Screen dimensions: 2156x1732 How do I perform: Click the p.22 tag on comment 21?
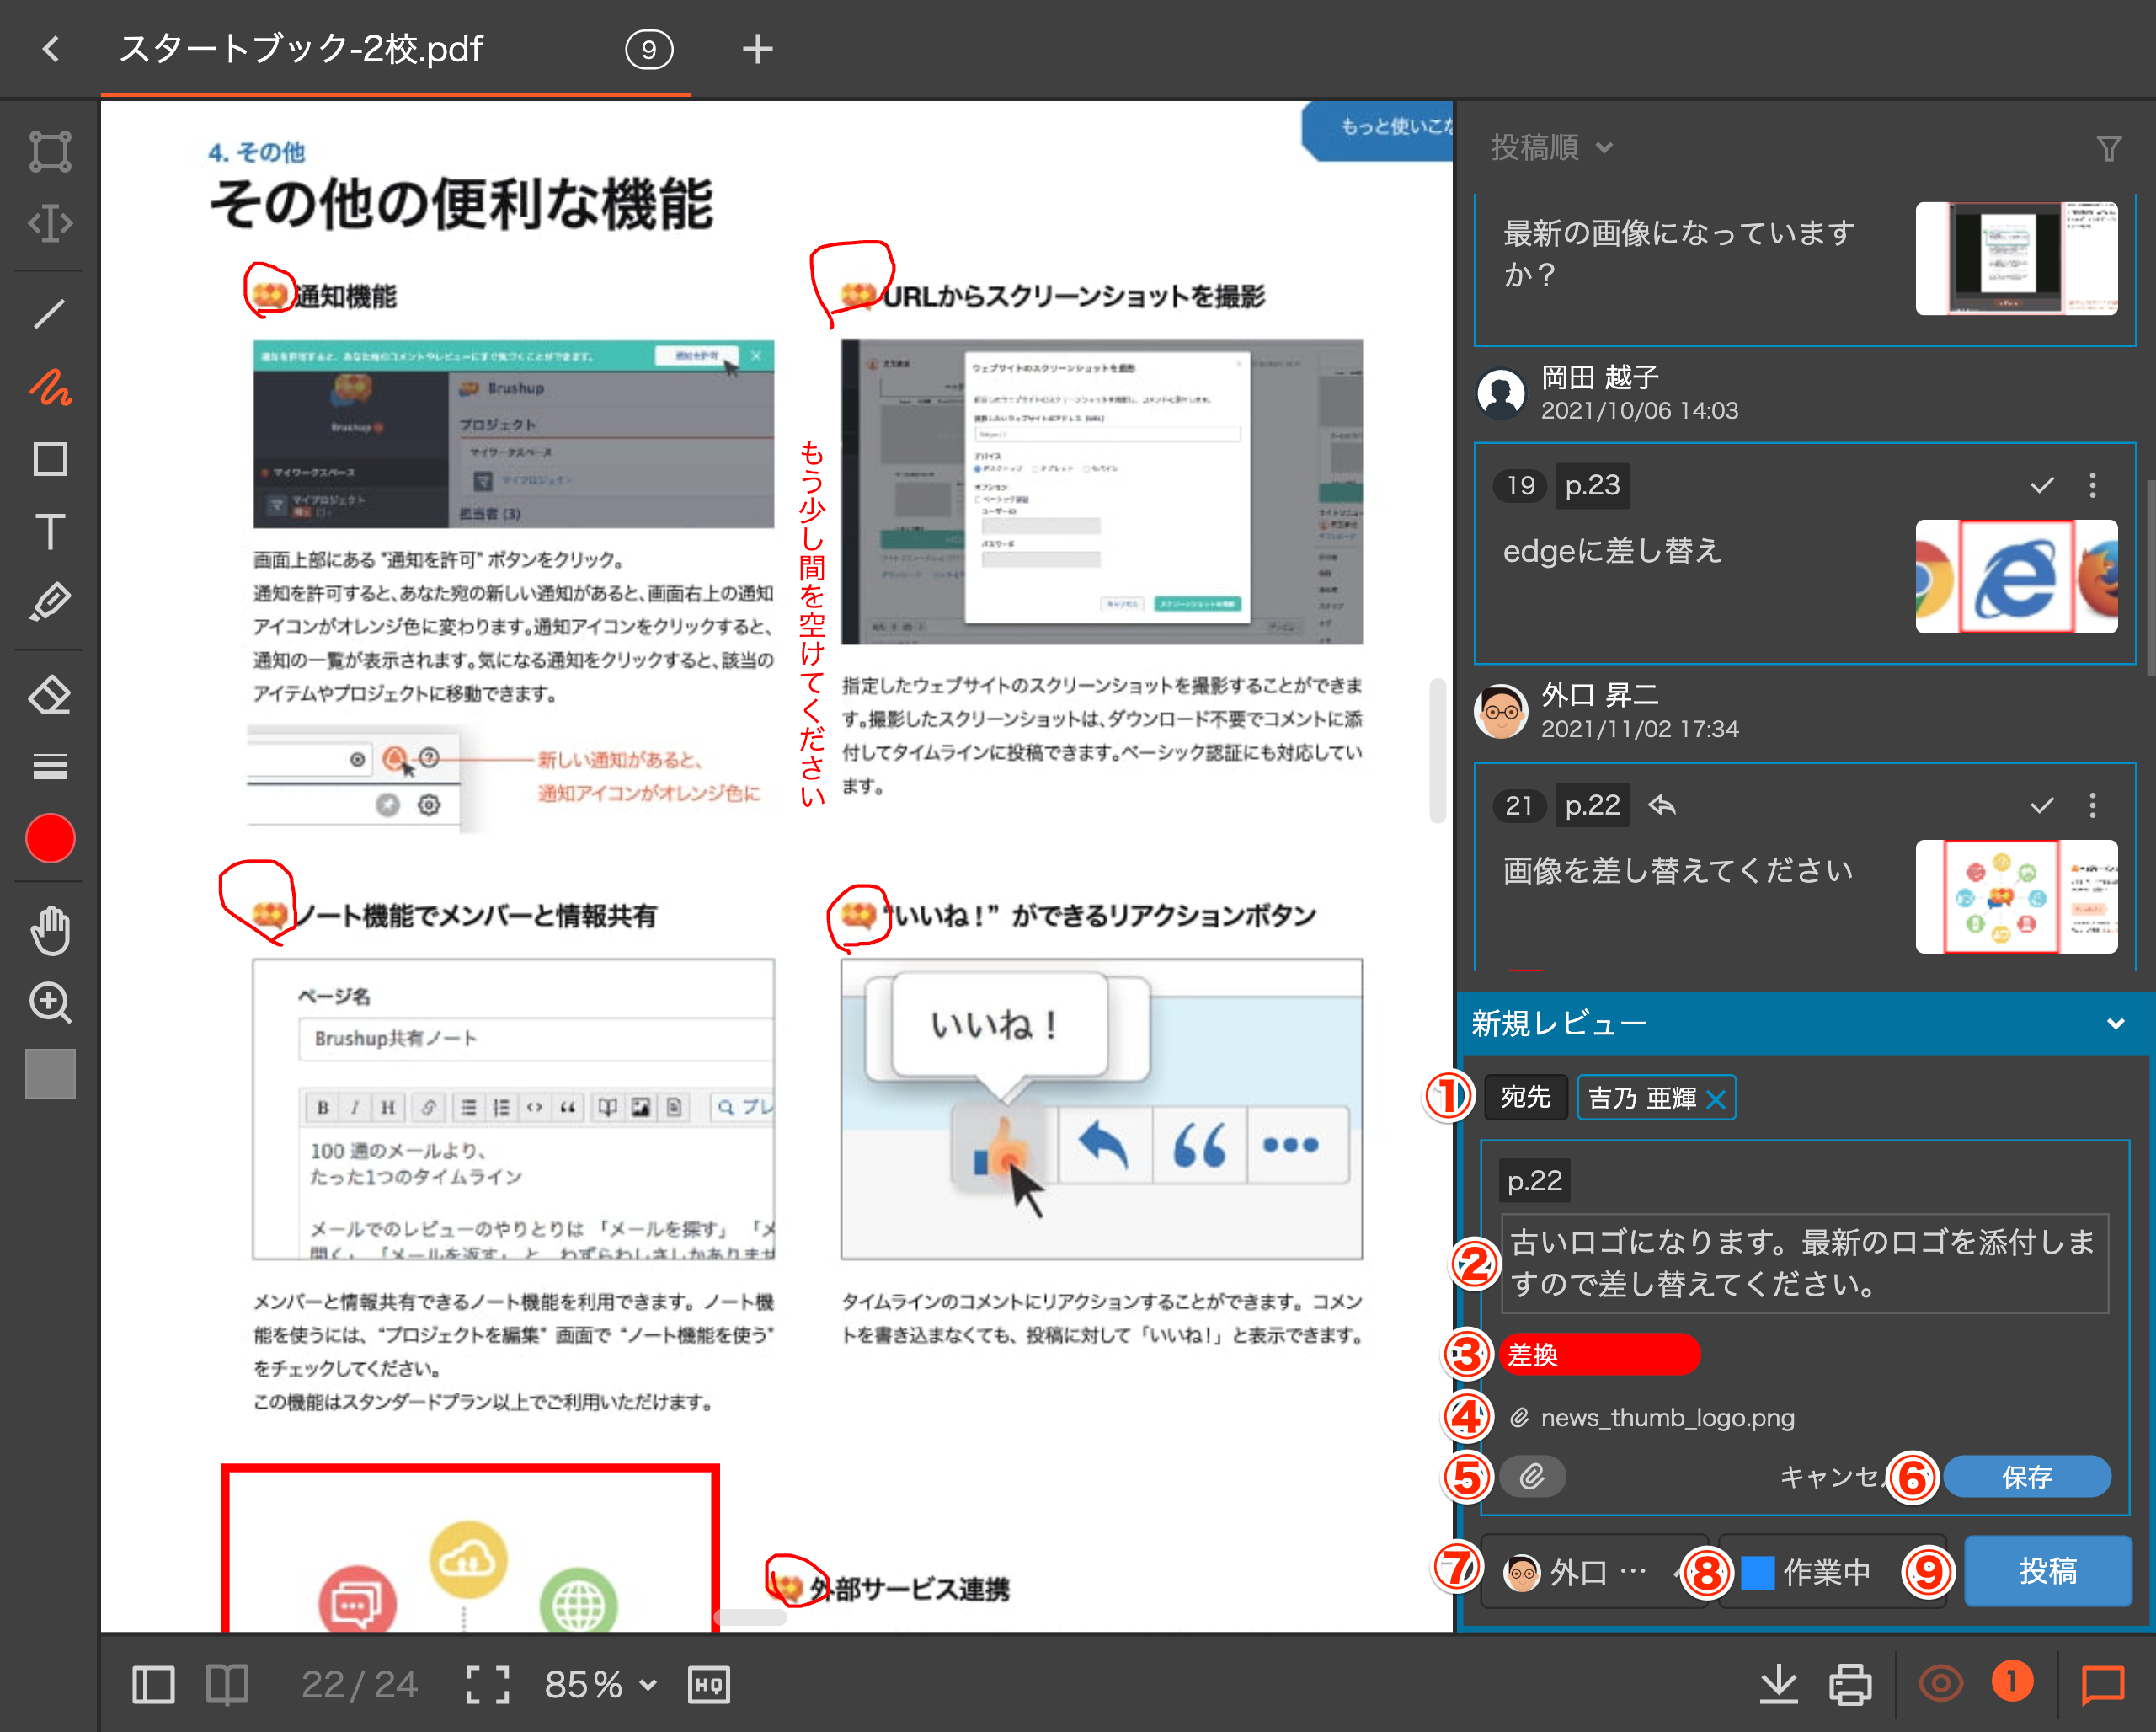(x=1592, y=805)
